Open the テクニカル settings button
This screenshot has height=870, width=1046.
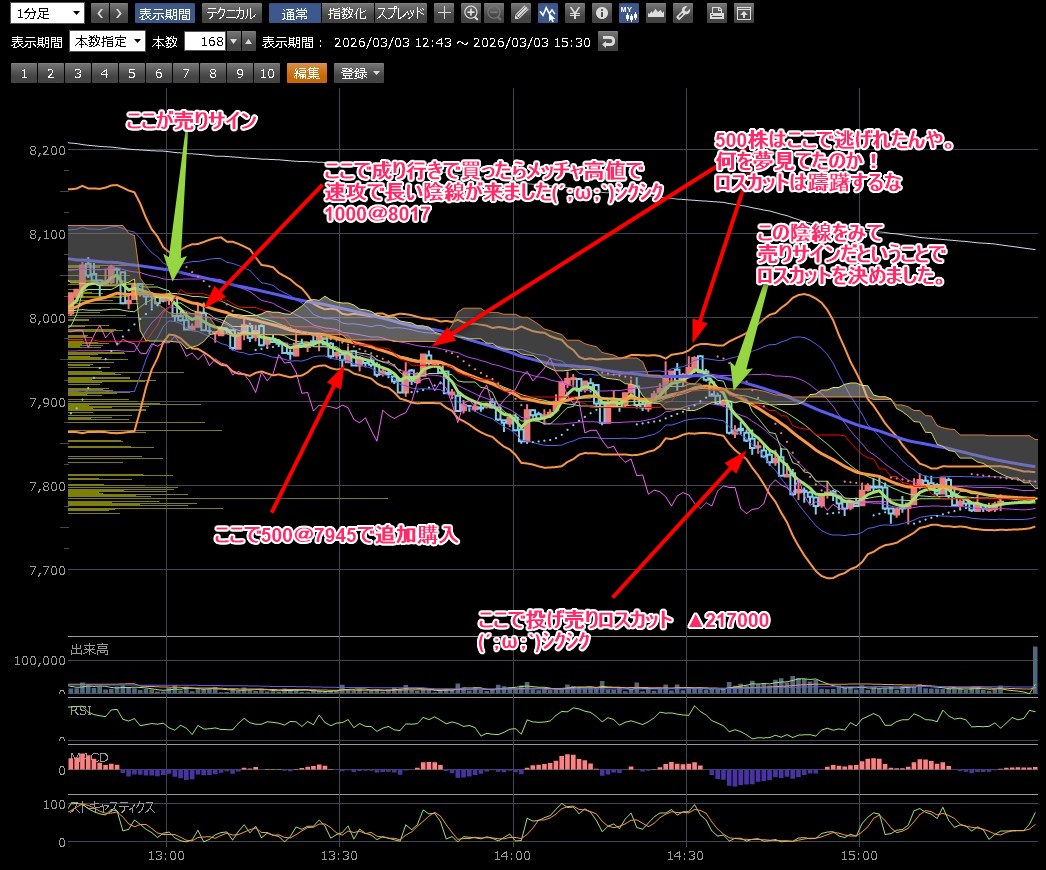pos(232,13)
